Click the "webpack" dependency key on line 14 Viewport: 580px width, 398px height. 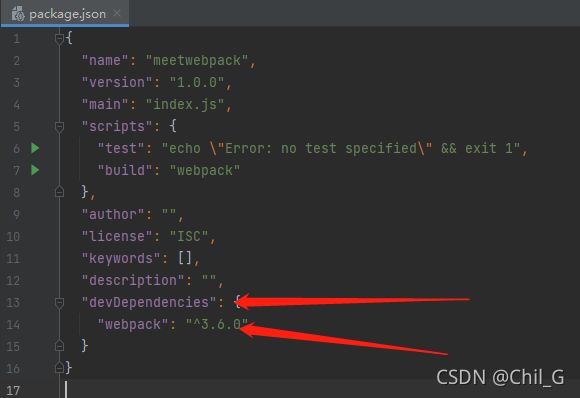click(x=133, y=324)
